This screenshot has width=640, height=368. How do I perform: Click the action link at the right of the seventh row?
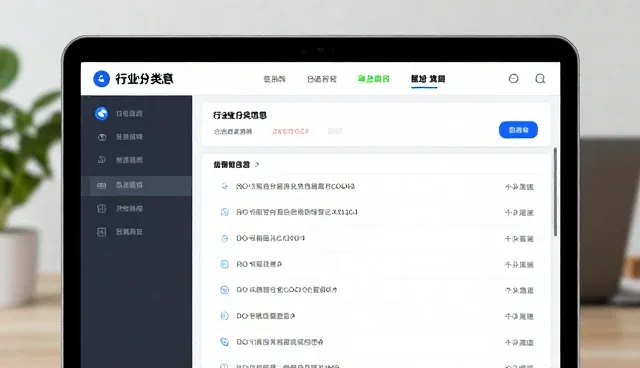(519, 342)
